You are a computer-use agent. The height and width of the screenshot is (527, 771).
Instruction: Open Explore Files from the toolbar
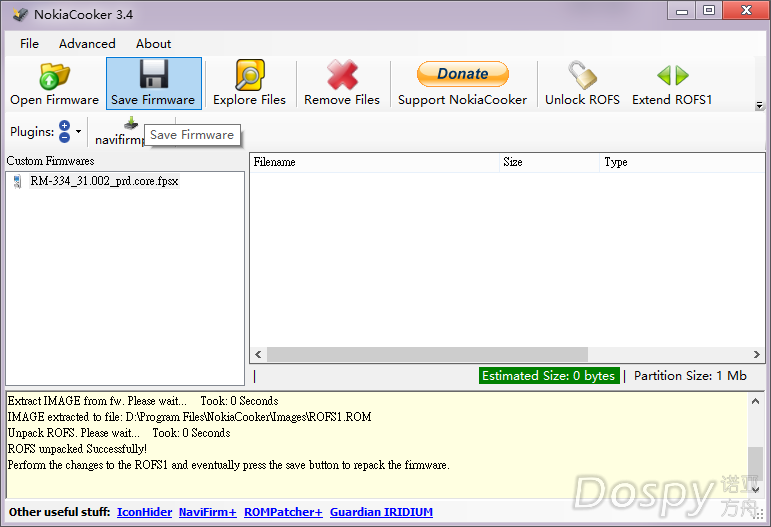249,76
